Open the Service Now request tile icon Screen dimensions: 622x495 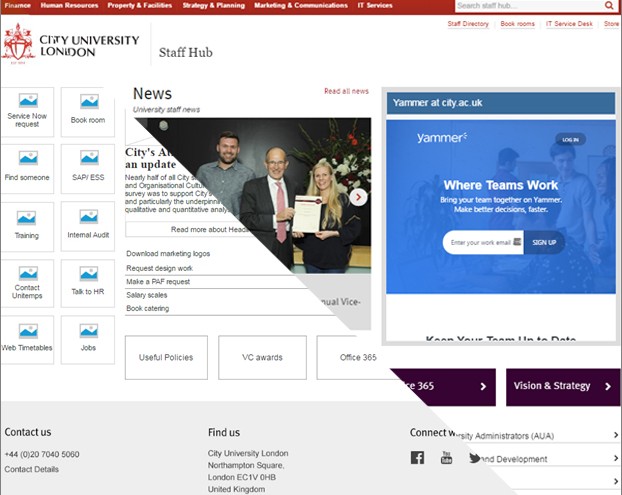[x=28, y=100]
